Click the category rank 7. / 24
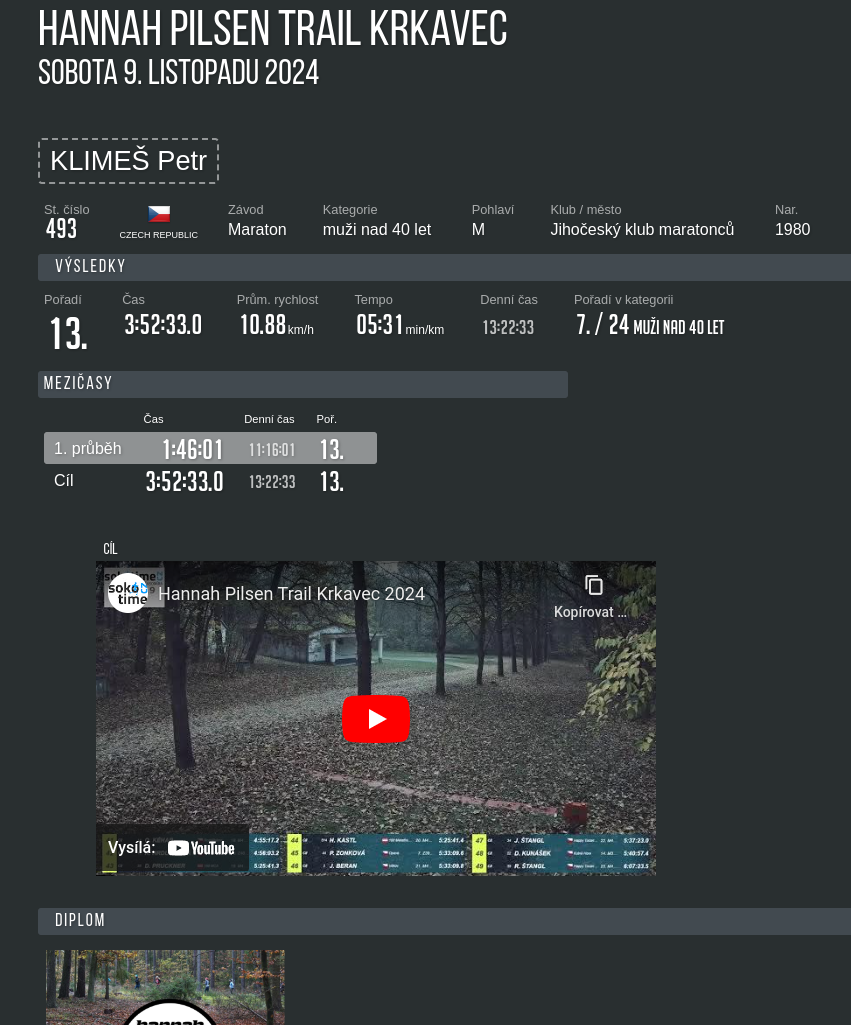 (602, 325)
